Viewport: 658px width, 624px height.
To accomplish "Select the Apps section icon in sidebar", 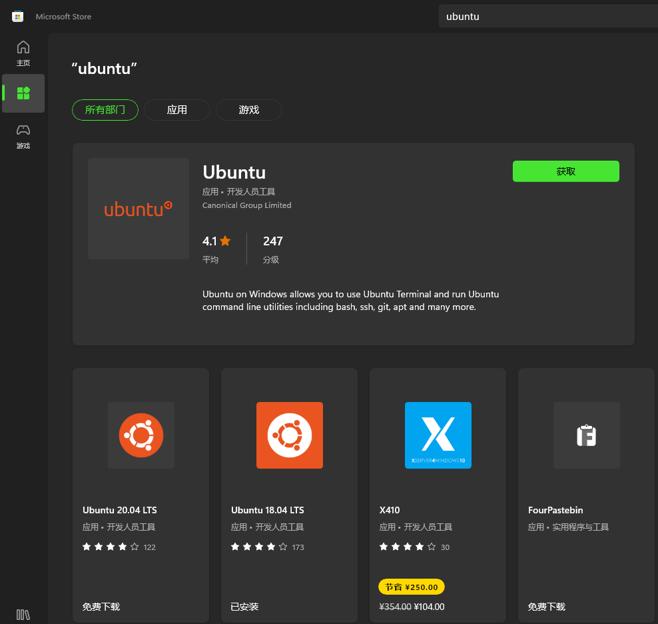I will click(23, 93).
